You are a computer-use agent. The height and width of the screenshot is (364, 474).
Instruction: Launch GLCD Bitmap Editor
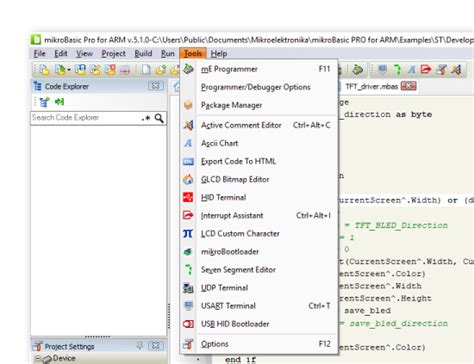[259, 179]
